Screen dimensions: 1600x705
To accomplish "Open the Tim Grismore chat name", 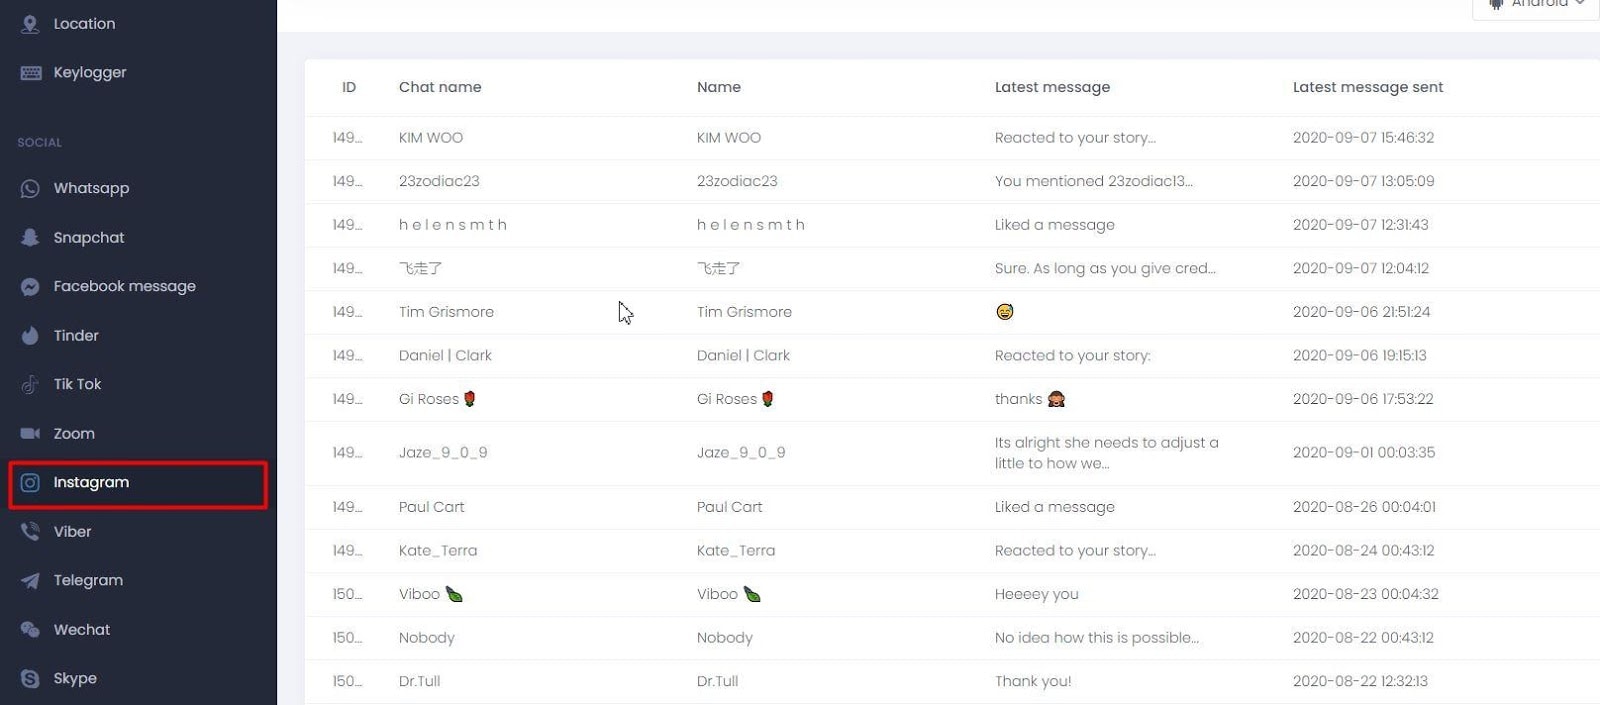I will tap(446, 312).
